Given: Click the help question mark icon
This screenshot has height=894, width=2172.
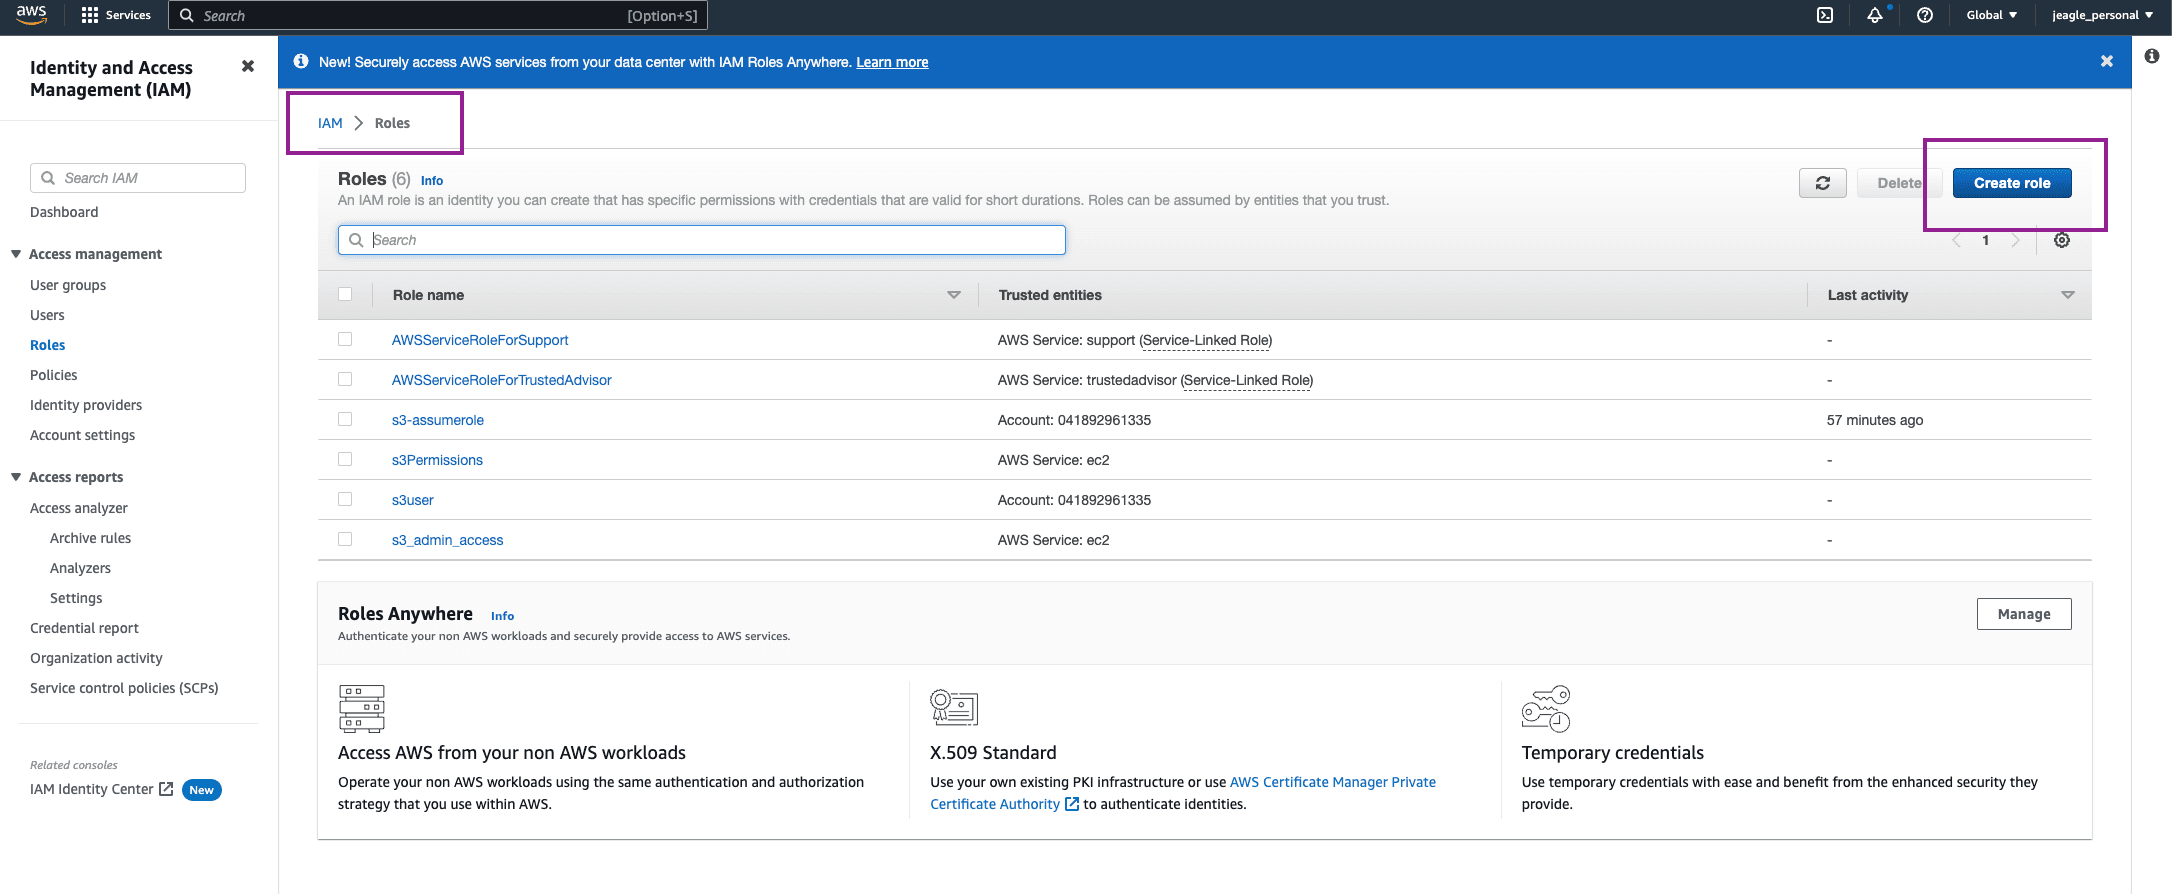Looking at the screenshot, I should click(x=1925, y=15).
